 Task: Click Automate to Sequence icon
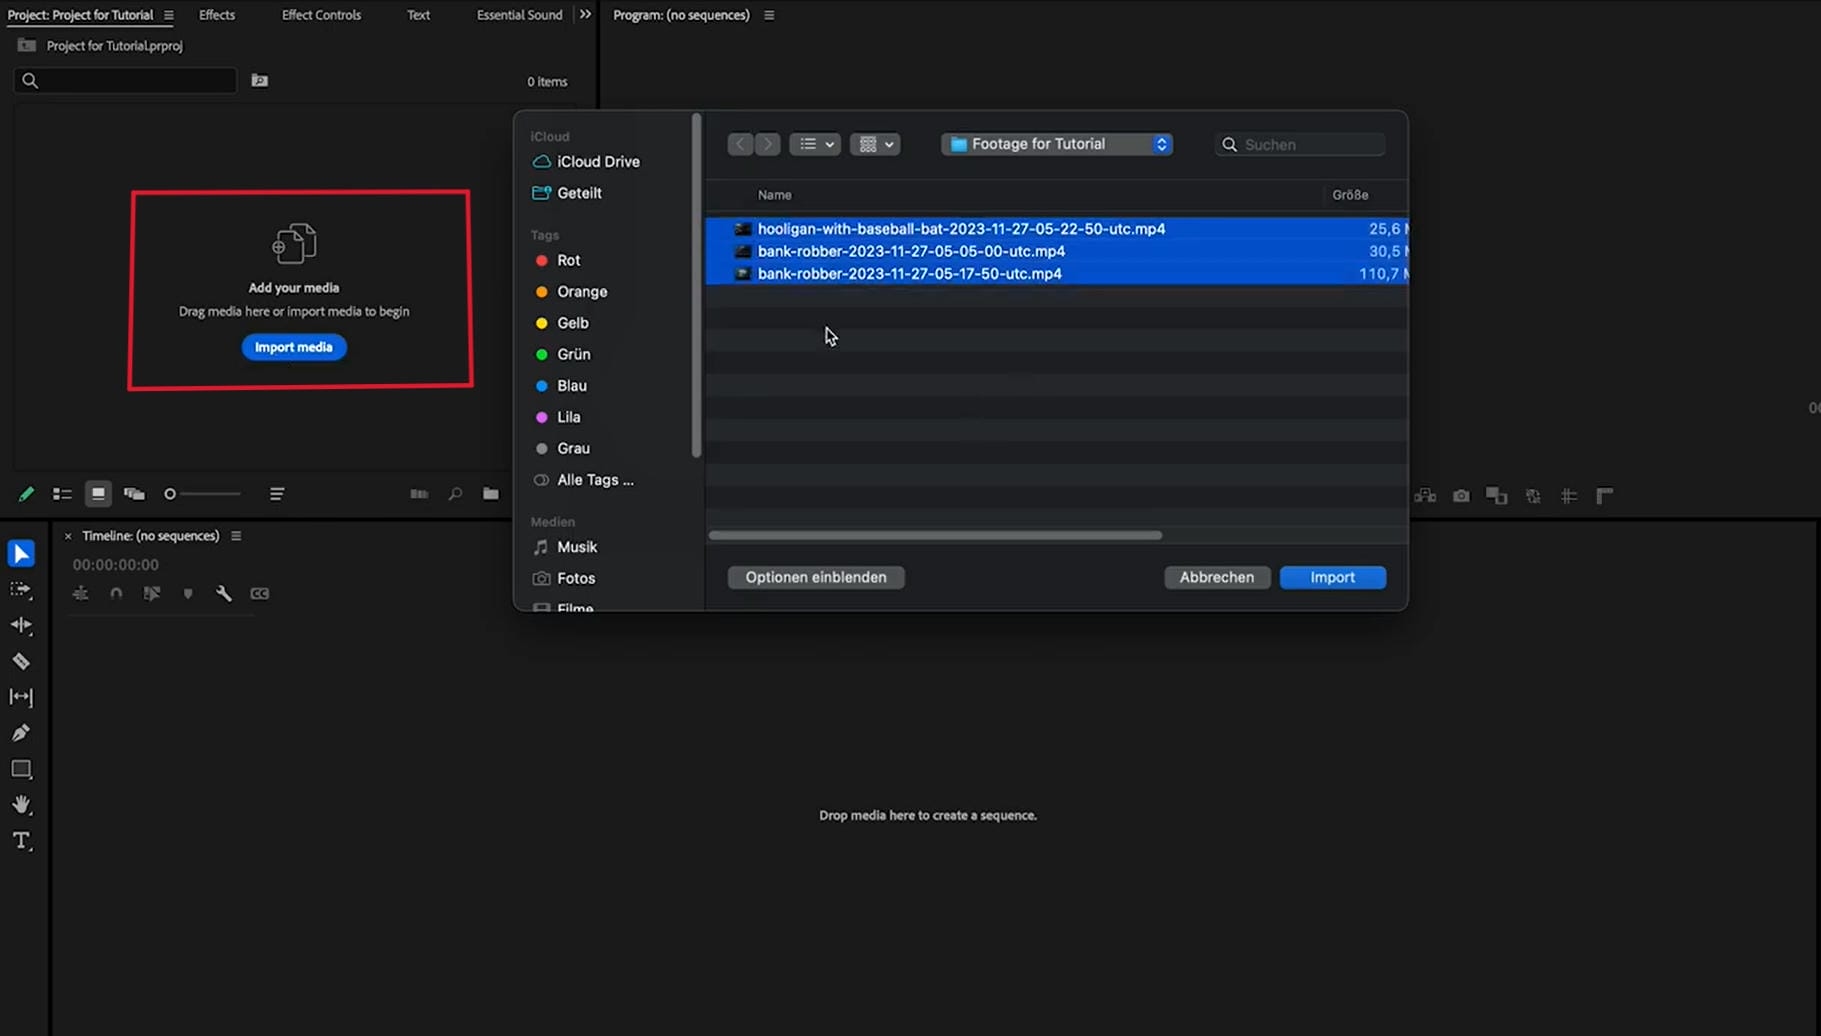click(419, 494)
